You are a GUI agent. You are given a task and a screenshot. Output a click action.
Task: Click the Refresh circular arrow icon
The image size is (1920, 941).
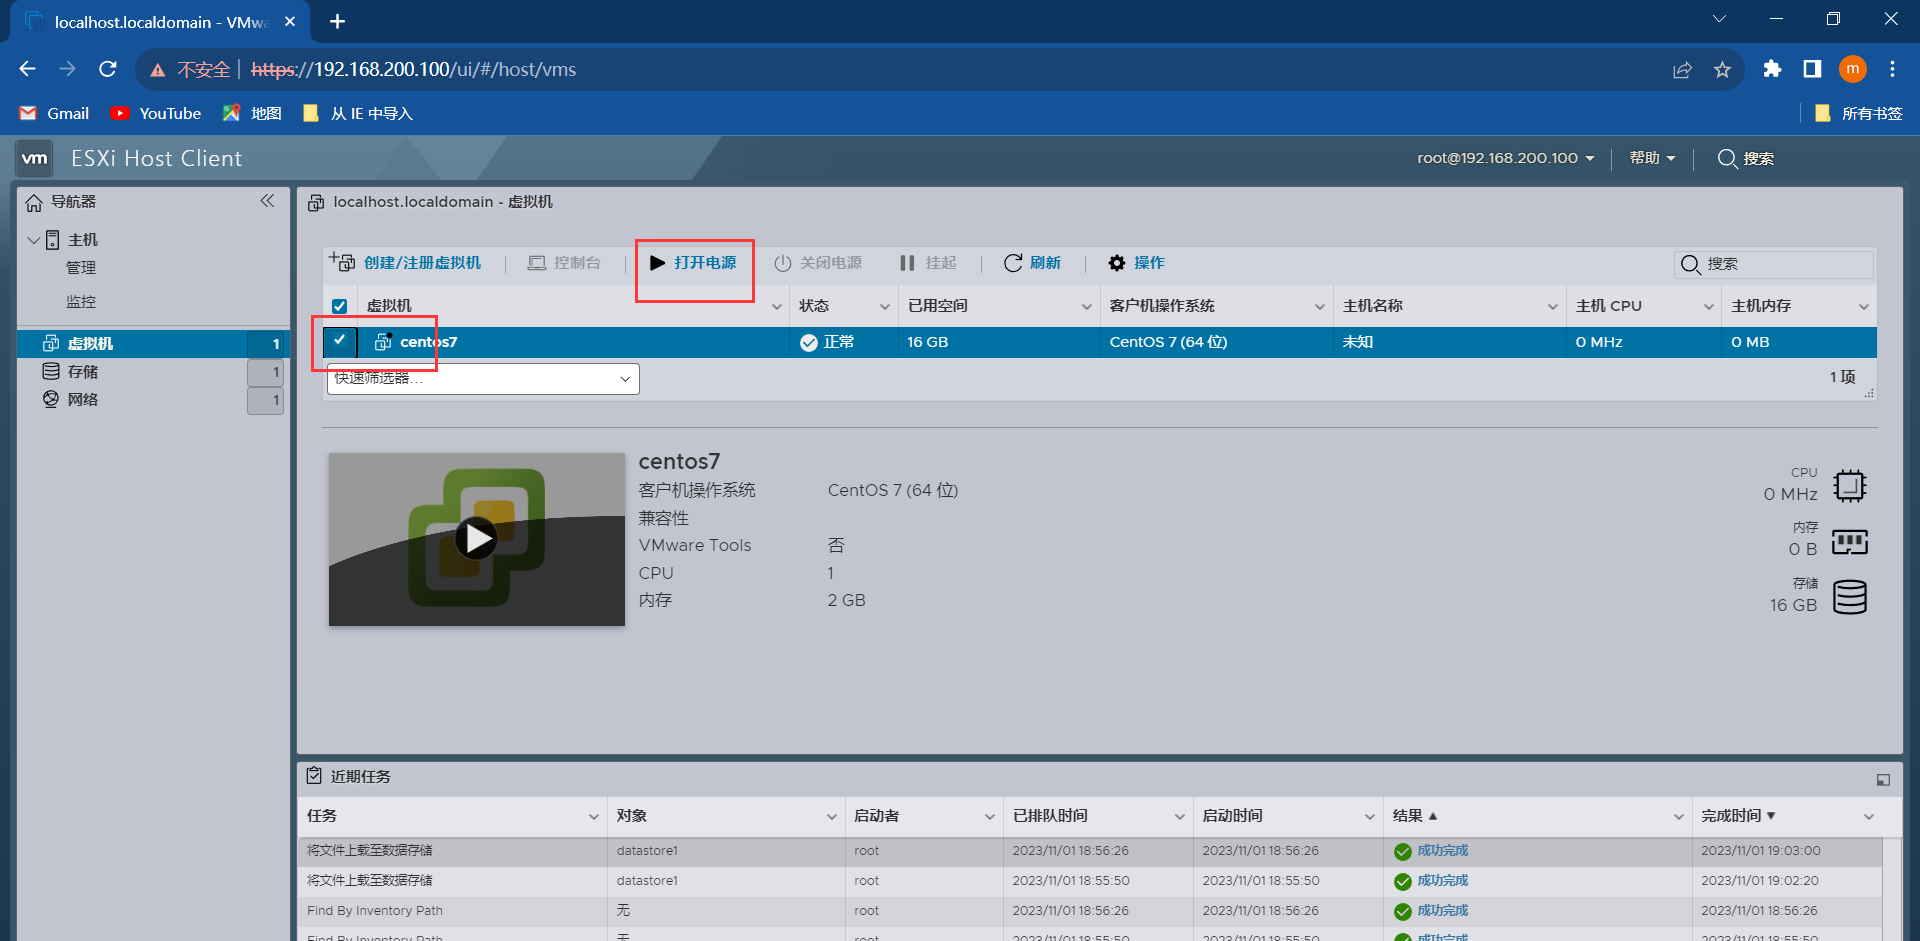1013,263
